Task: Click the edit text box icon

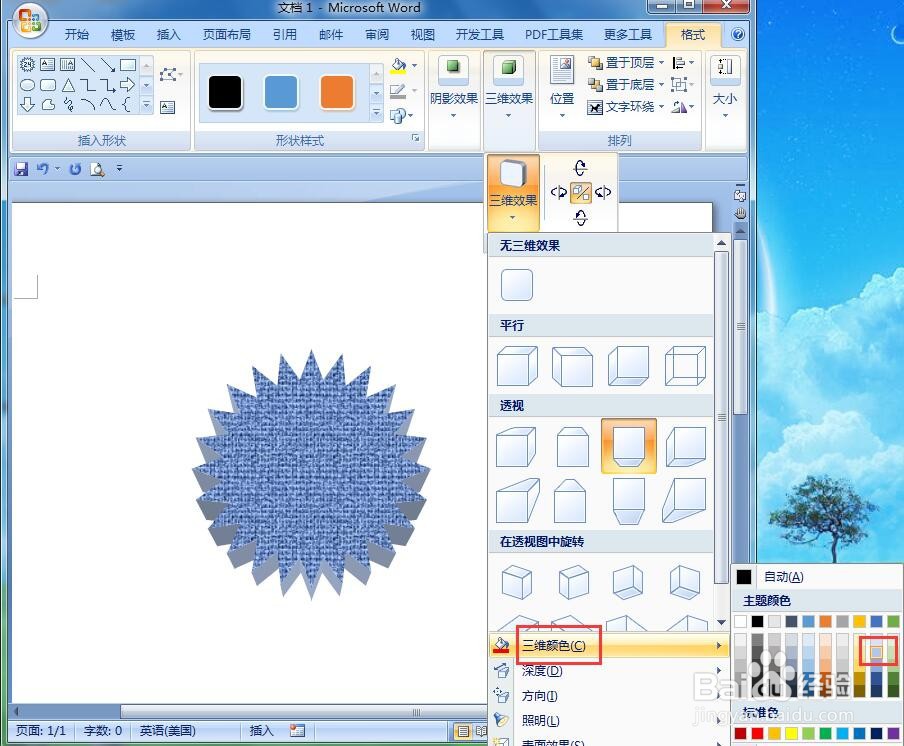Action: 168,107
